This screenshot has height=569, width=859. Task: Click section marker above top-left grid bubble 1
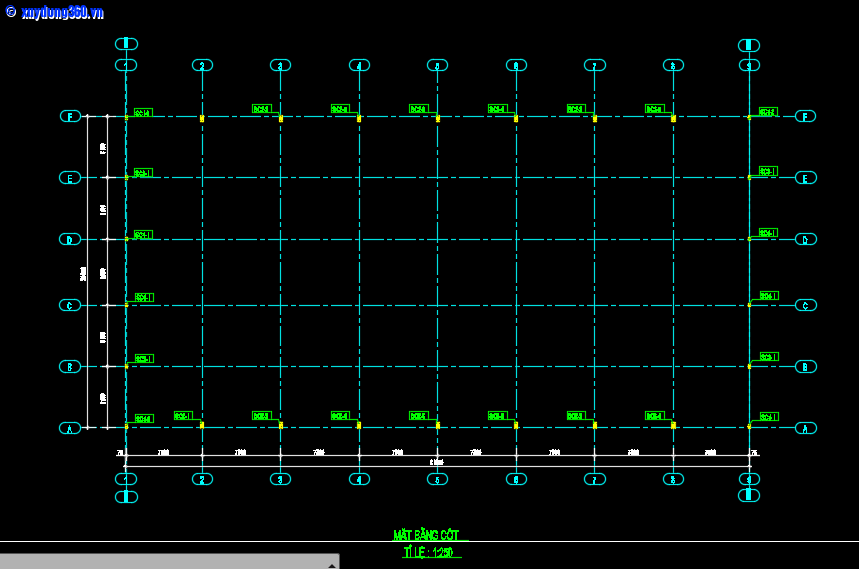pos(126,44)
